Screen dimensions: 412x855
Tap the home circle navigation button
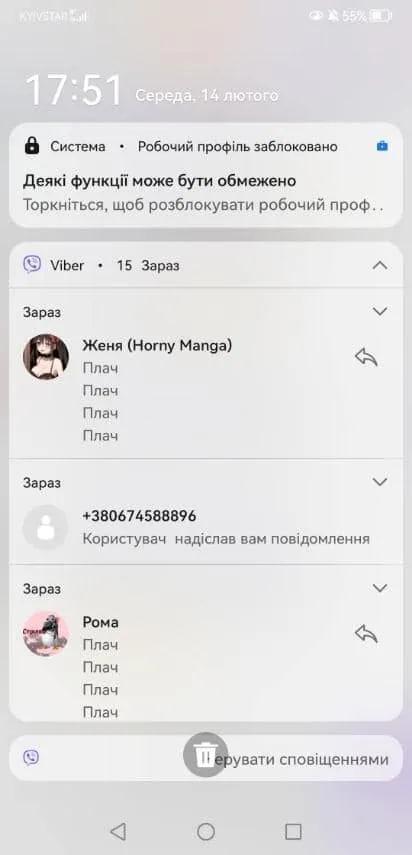coord(205,831)
